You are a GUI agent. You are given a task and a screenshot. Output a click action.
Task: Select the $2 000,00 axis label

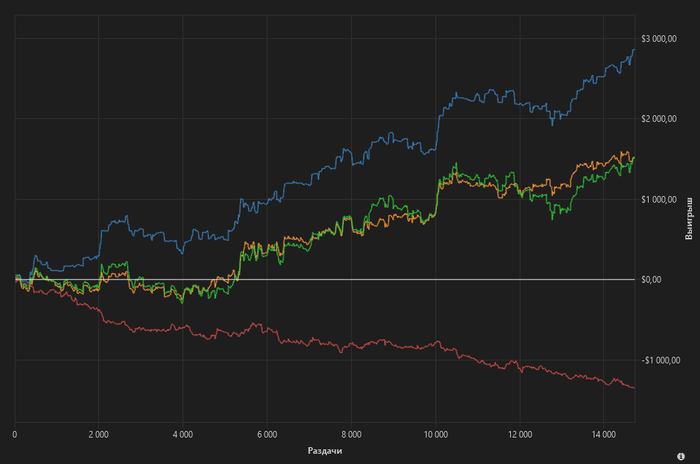click(659, 119)
